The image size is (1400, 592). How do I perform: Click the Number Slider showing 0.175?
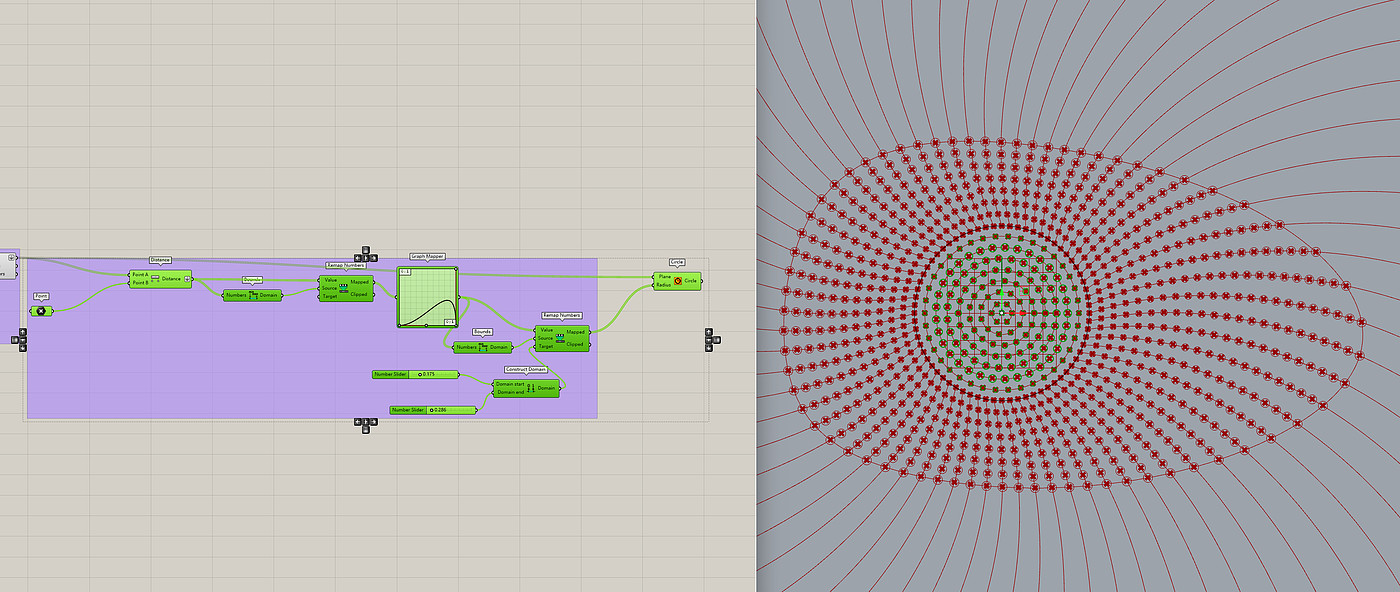point(416,374)
